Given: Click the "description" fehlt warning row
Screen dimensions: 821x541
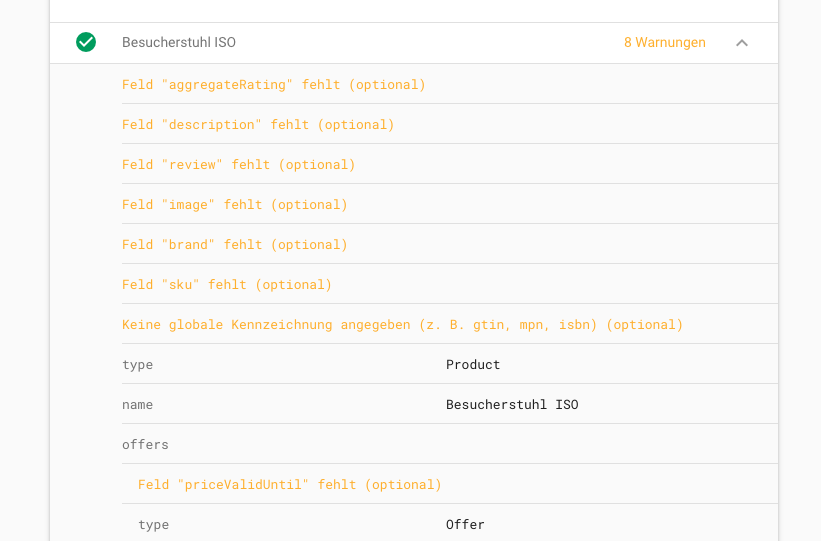Looking at the screenshot, I should [258, 125].
